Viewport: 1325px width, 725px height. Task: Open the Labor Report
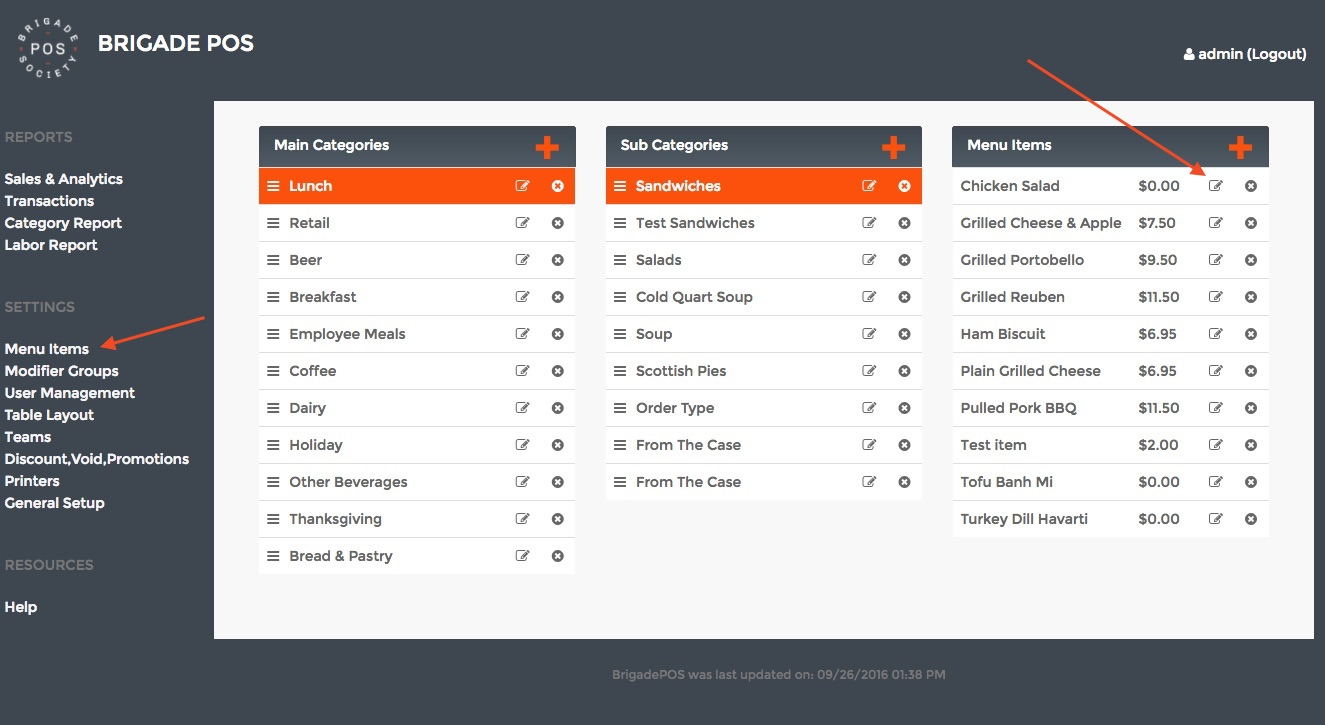[x=51, y=245]
